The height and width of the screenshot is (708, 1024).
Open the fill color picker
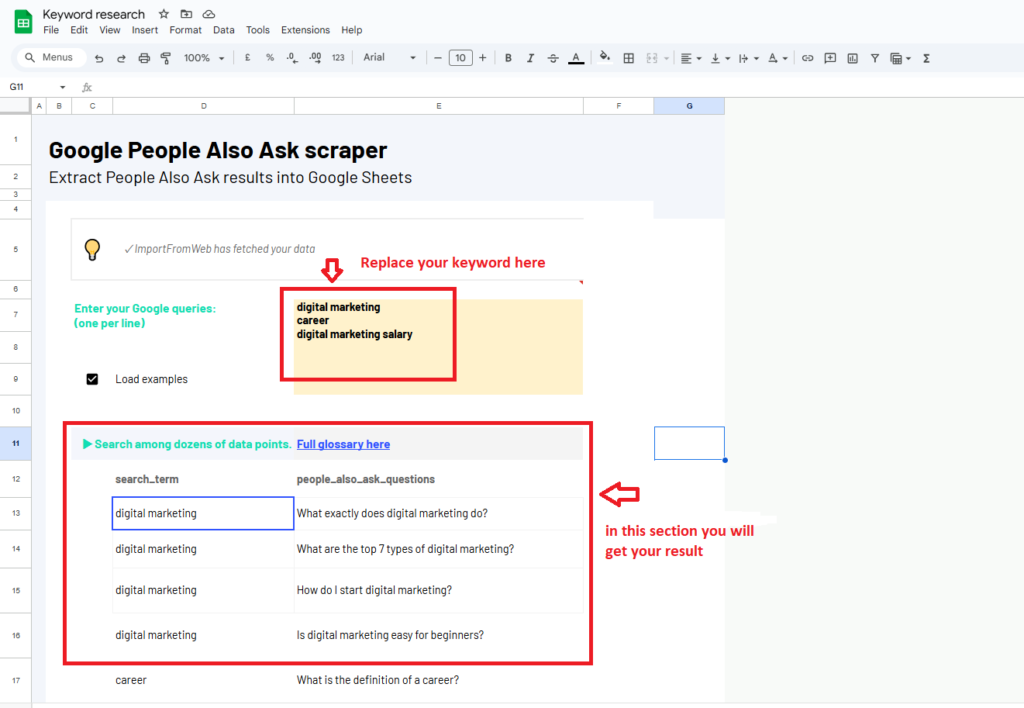coord(605,57)
